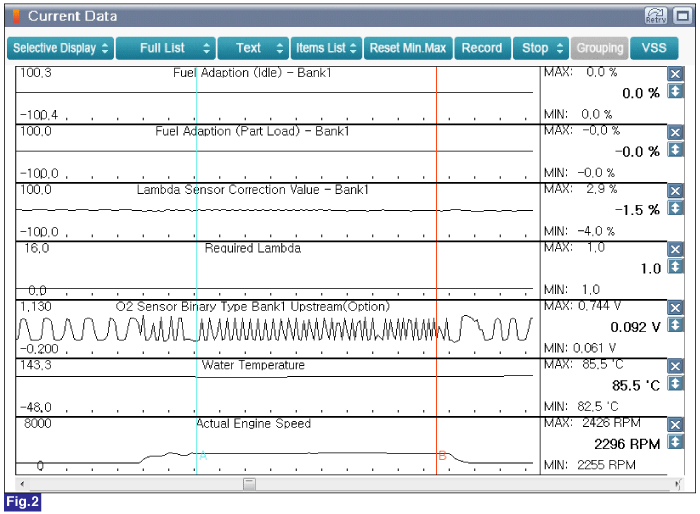Screen dimensions: 700x514
Task: Open Full List dropdown
Action: click(166, 48)
